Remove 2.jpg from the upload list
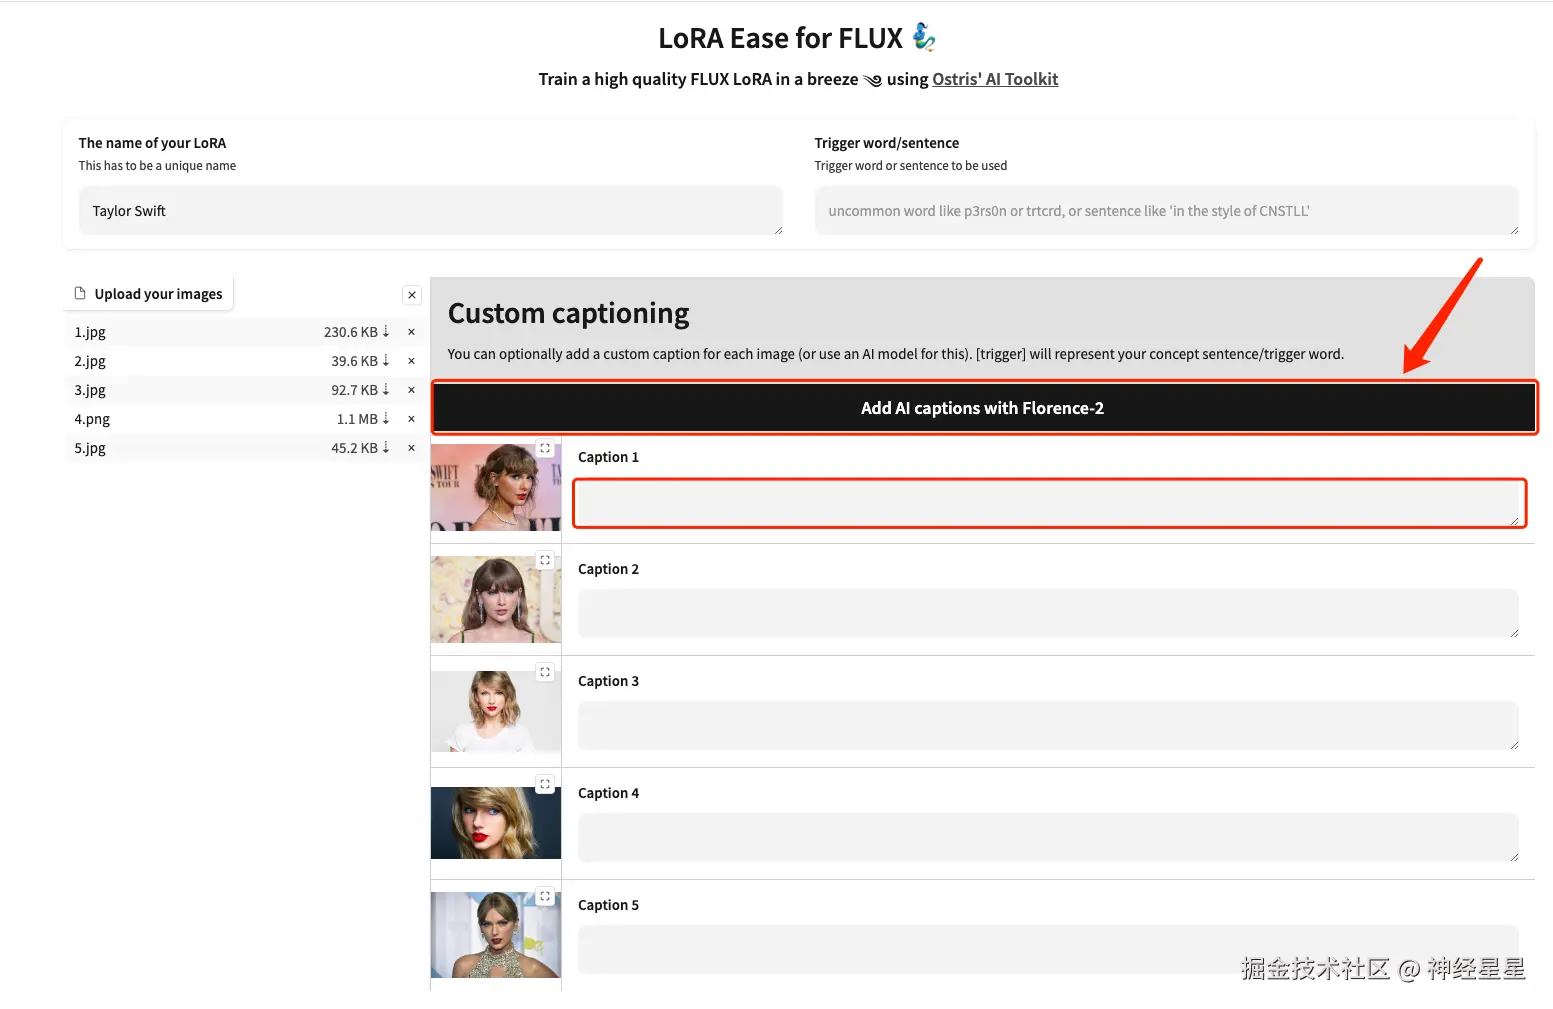 [x=411, y=361]
